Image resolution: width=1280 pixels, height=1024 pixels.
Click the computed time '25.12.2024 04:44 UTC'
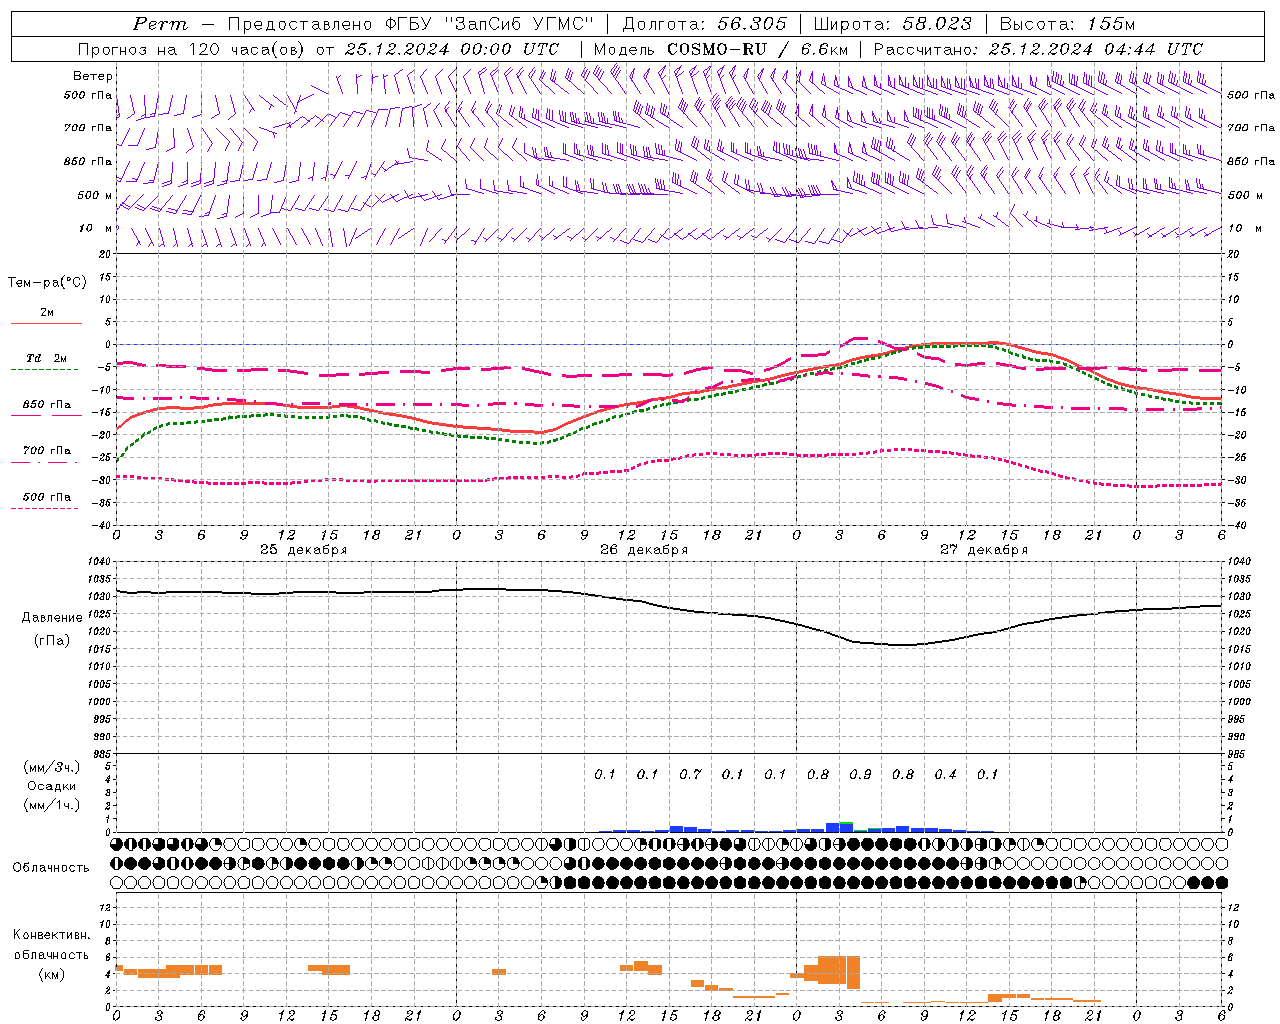click(1095, 49)
